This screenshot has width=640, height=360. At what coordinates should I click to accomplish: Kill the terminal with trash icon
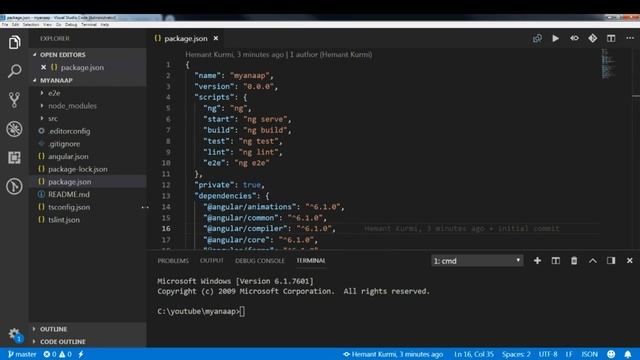pyautogui.click(x=574, y=261)
